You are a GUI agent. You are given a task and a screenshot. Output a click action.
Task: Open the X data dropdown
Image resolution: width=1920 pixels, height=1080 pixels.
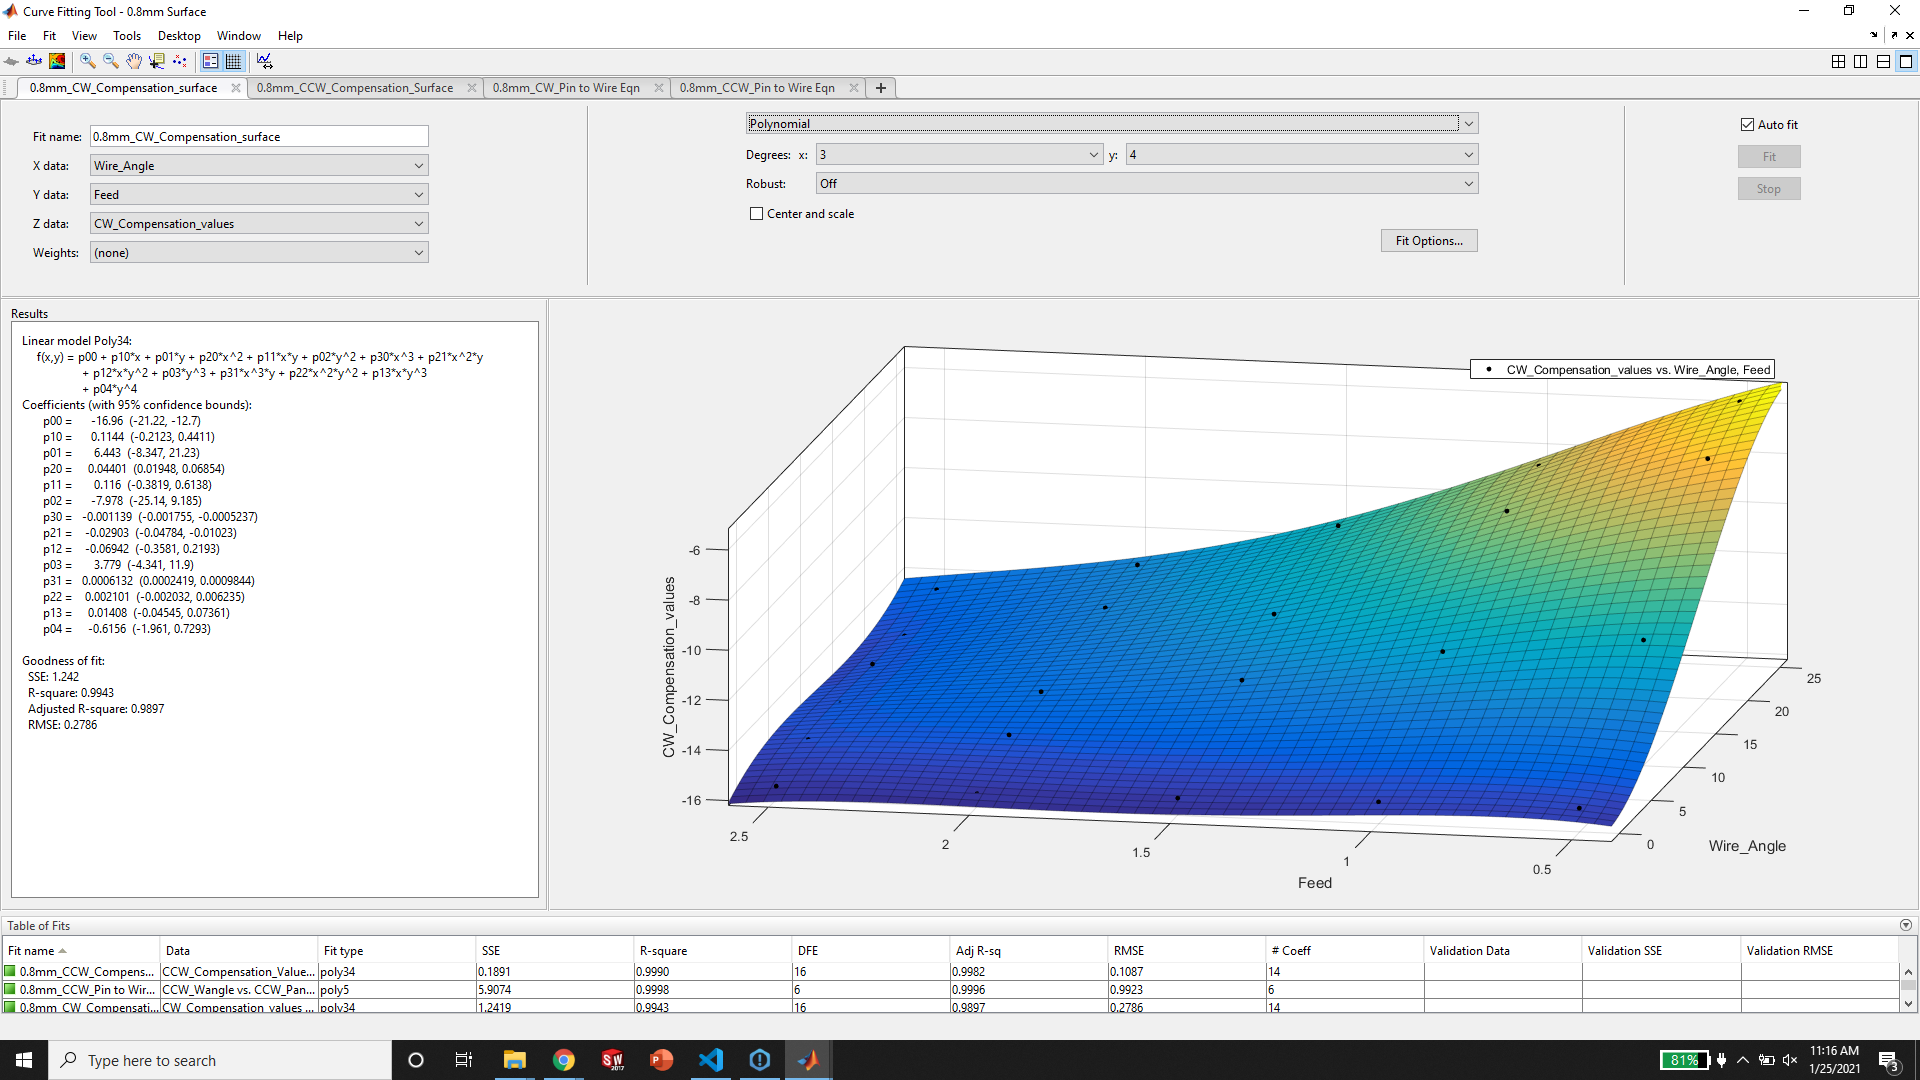pos(259,166)
